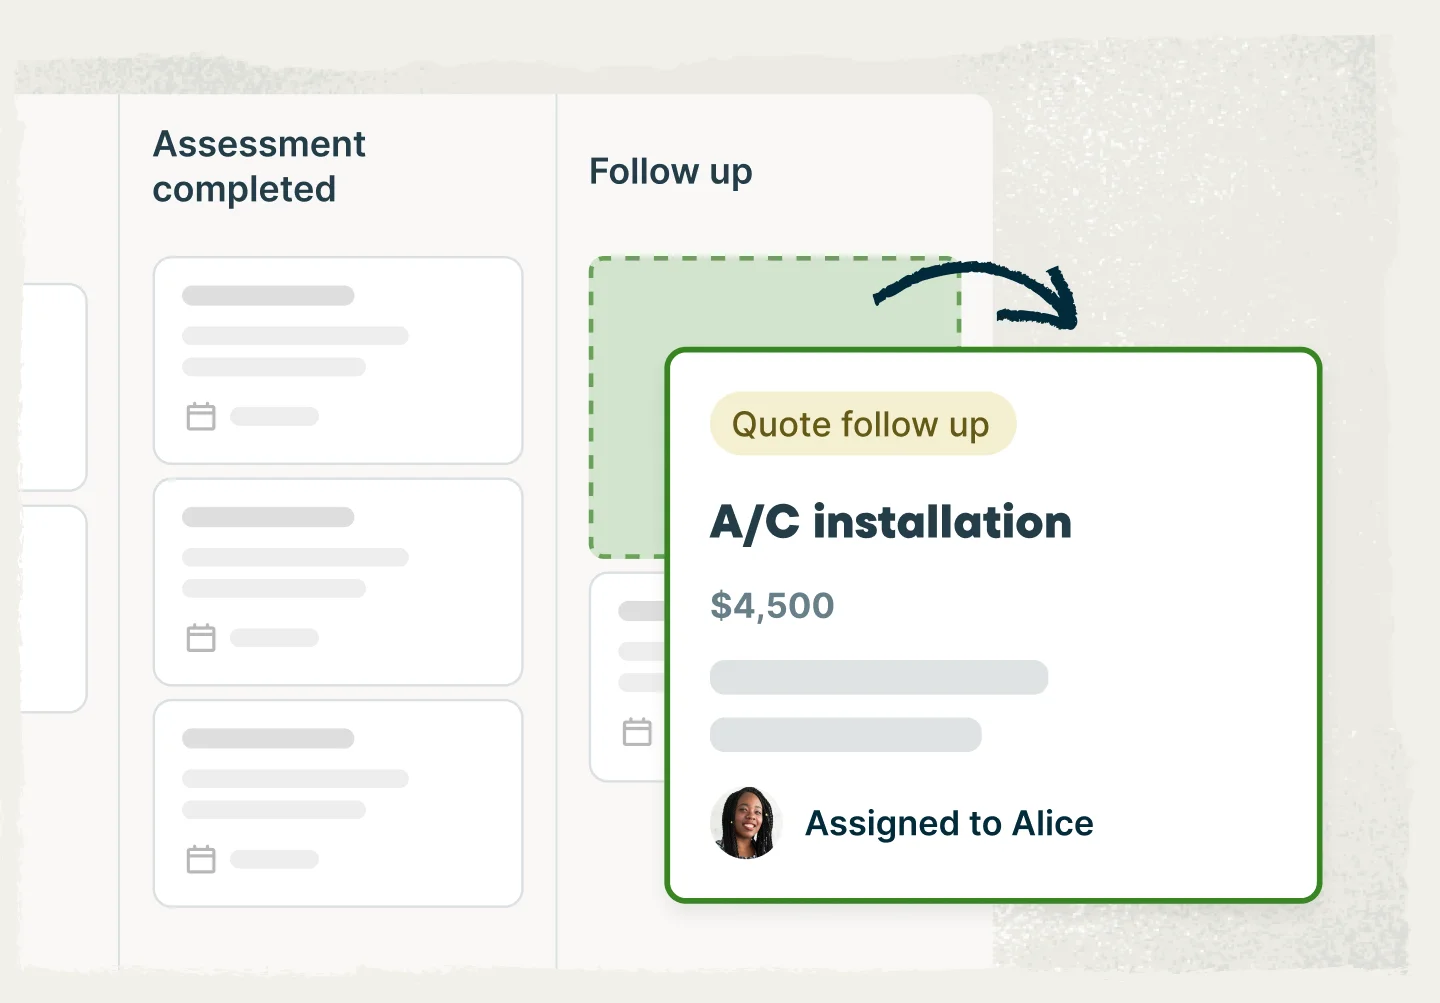The width and height of the screenshot is (1440, 1003).
Task: Click the Assigned to Alice label
Action: click(x=949, y=824)
